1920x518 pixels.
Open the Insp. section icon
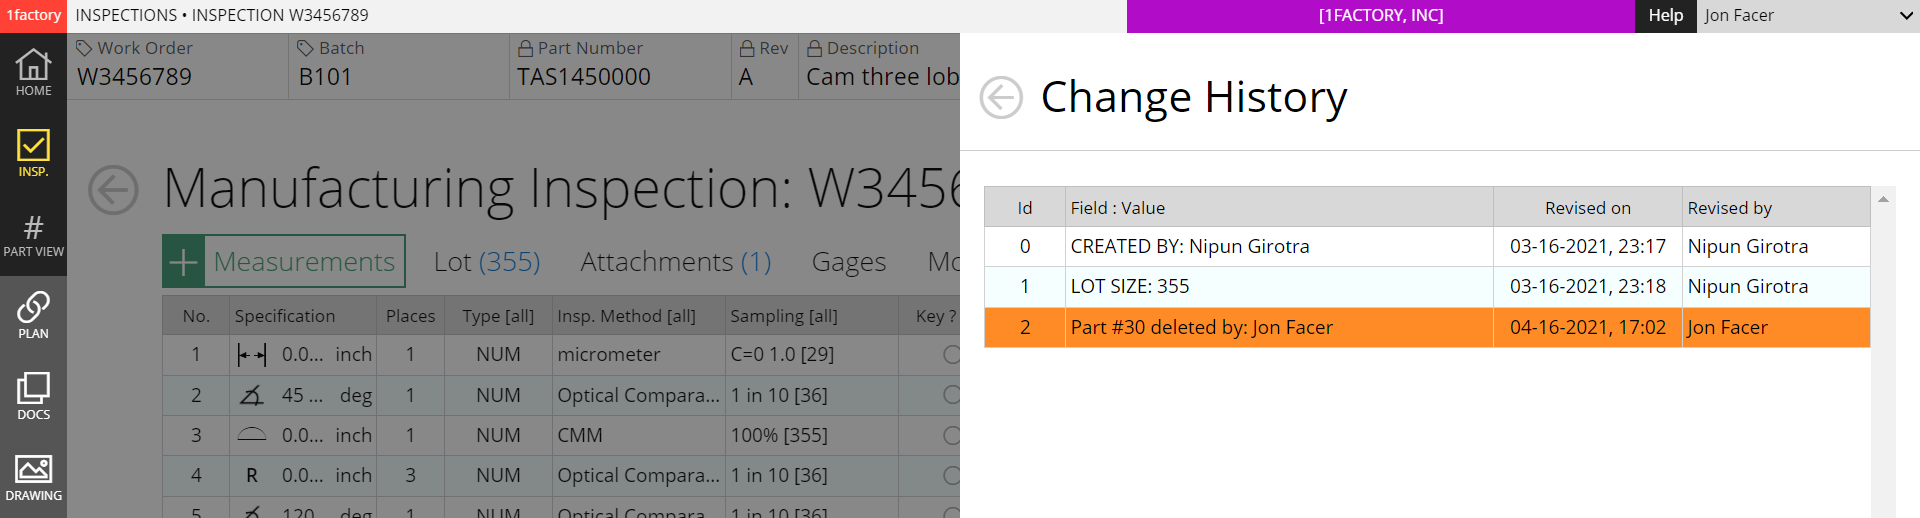click(33, 154)
